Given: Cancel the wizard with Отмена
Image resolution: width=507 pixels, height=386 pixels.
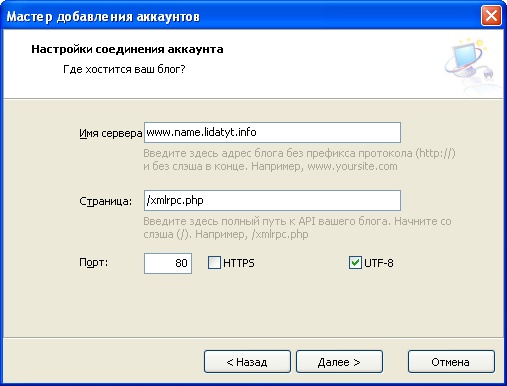Looking at the screenshot, I should pyautogui.click(x=451, y=362).
